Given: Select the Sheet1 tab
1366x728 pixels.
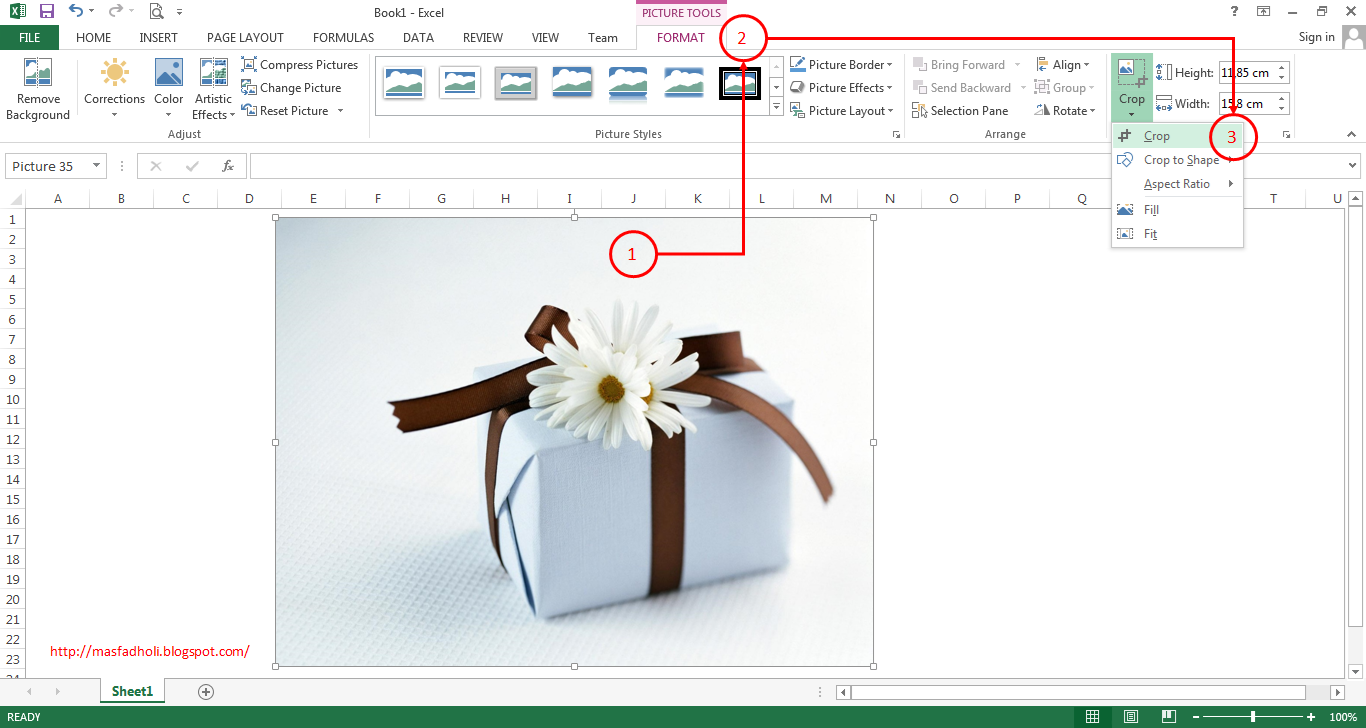Looking at the screenshot, I should click(x=132, y=691).
